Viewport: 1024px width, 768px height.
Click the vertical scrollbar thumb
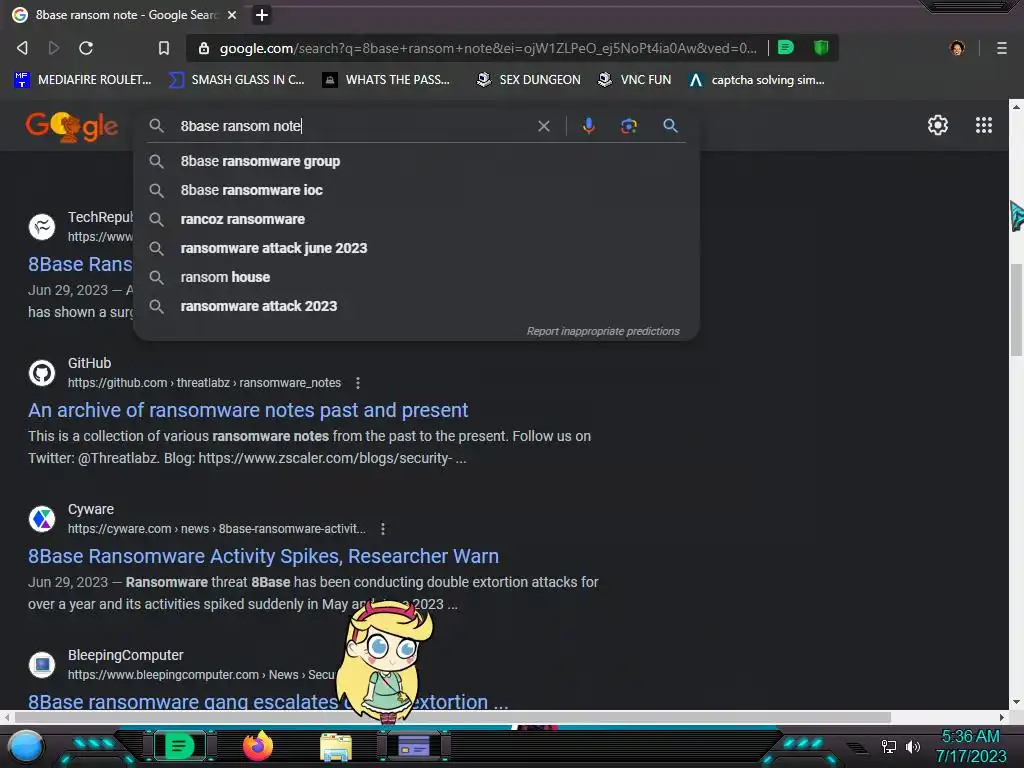click(x=1016, y=310)
